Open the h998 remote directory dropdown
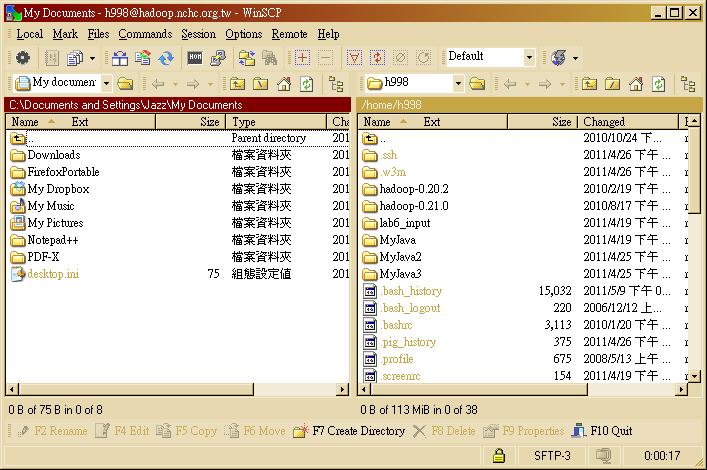The height and width of the screenshot is (470, 707). coord(458,83)
